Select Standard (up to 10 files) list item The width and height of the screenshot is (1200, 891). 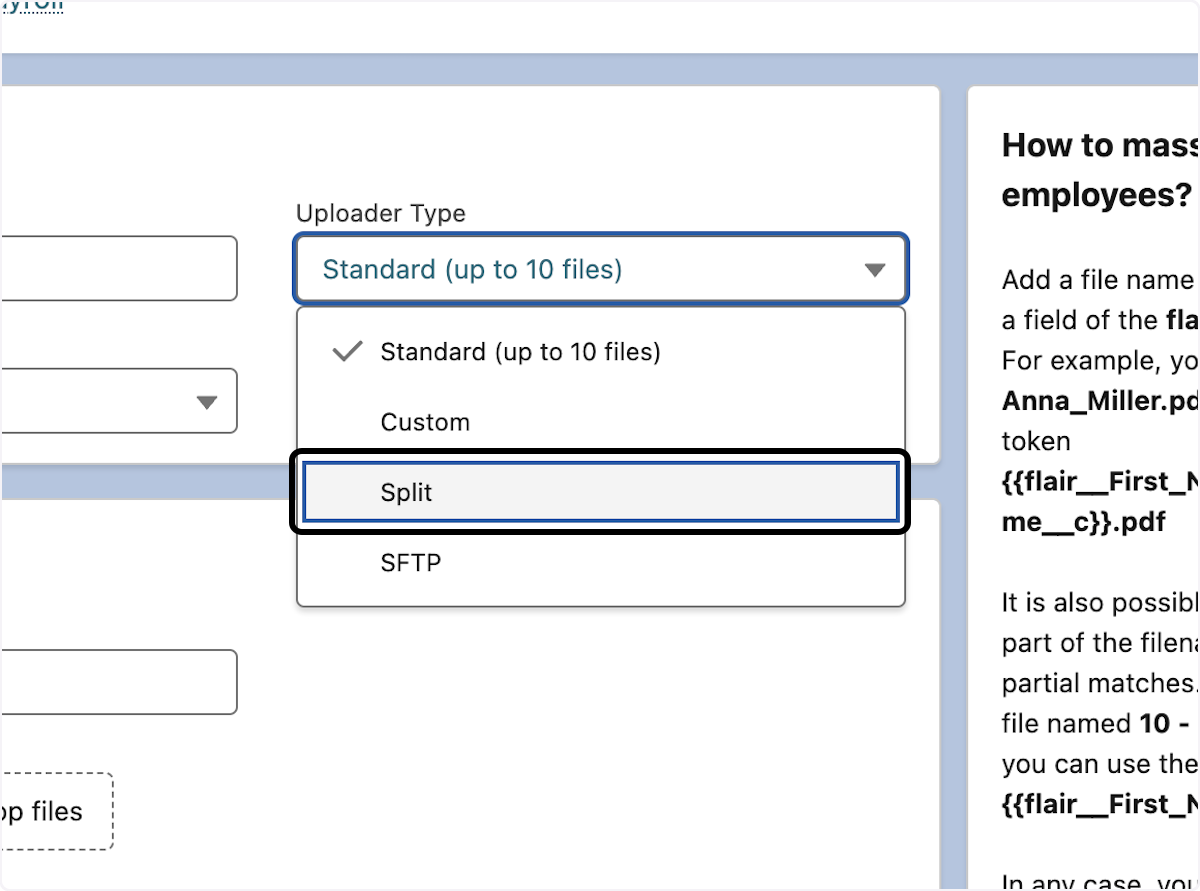click(x=600, y=352)
